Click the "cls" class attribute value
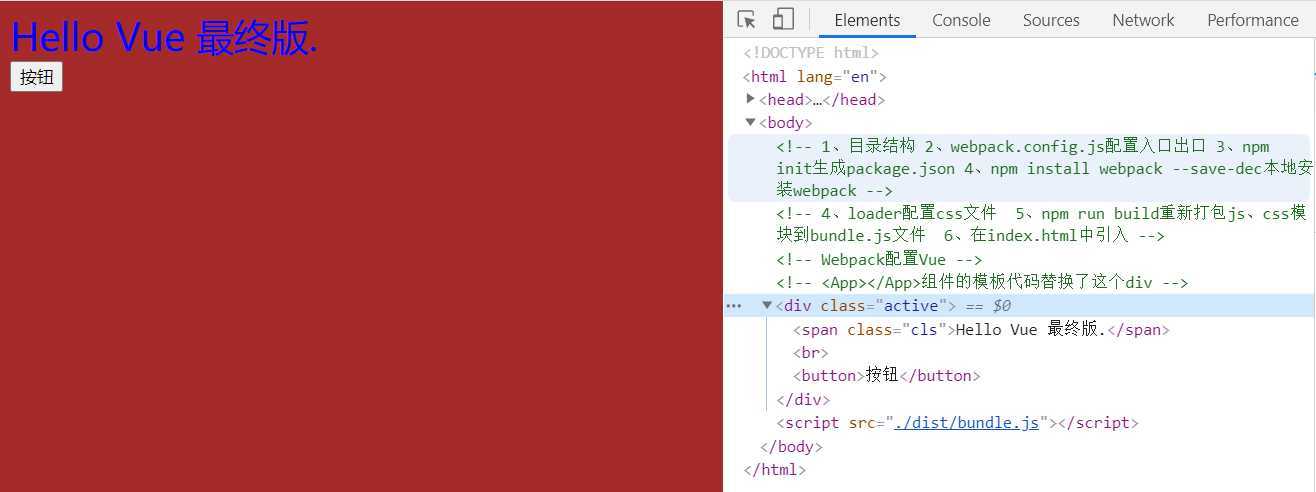The image size is (1316, 492). [x=924, y=330]
